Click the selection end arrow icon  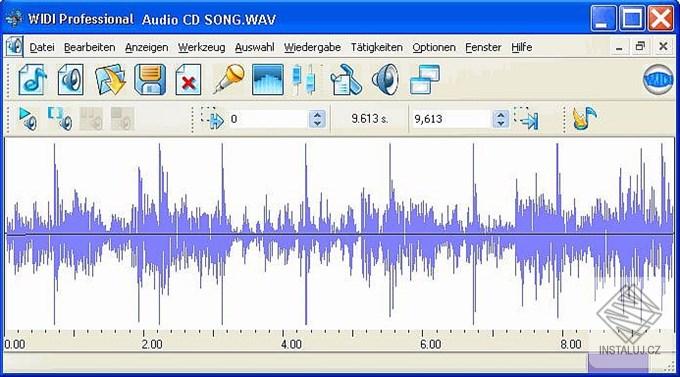point(526,118)
